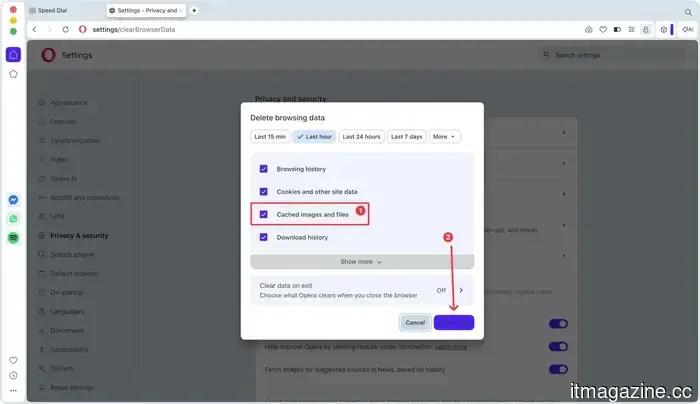
Task: Select Last 24 hours time range
Action: [361, 137]
